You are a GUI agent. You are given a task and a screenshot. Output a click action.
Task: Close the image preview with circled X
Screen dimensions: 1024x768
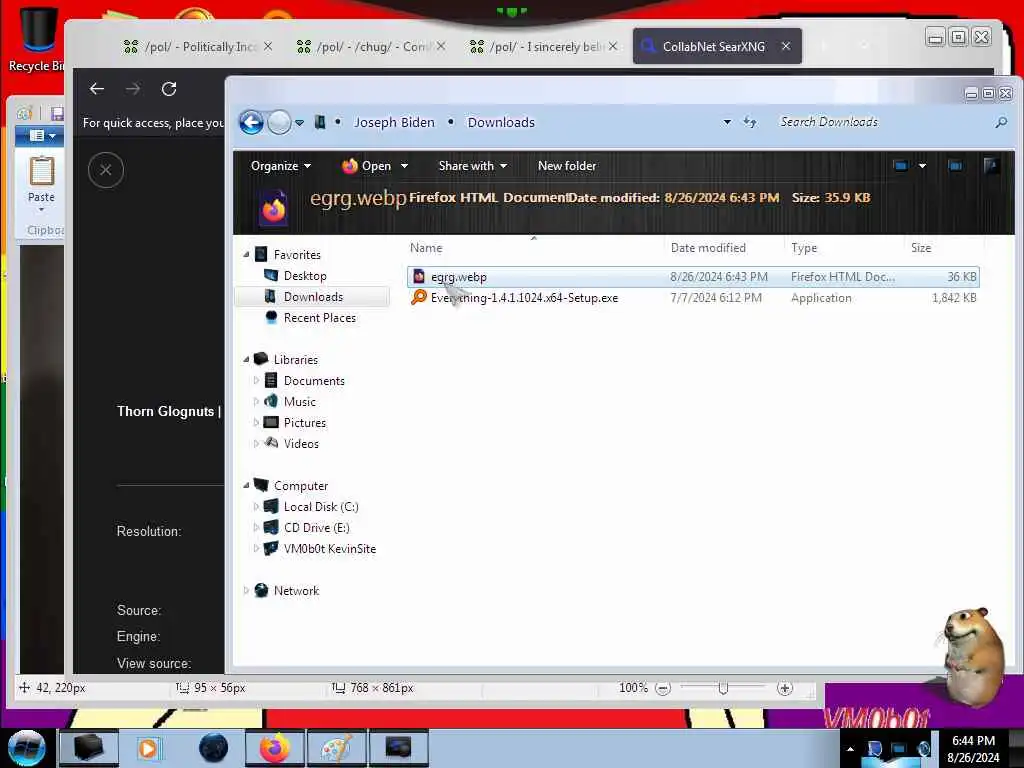[x=106, y=170]
